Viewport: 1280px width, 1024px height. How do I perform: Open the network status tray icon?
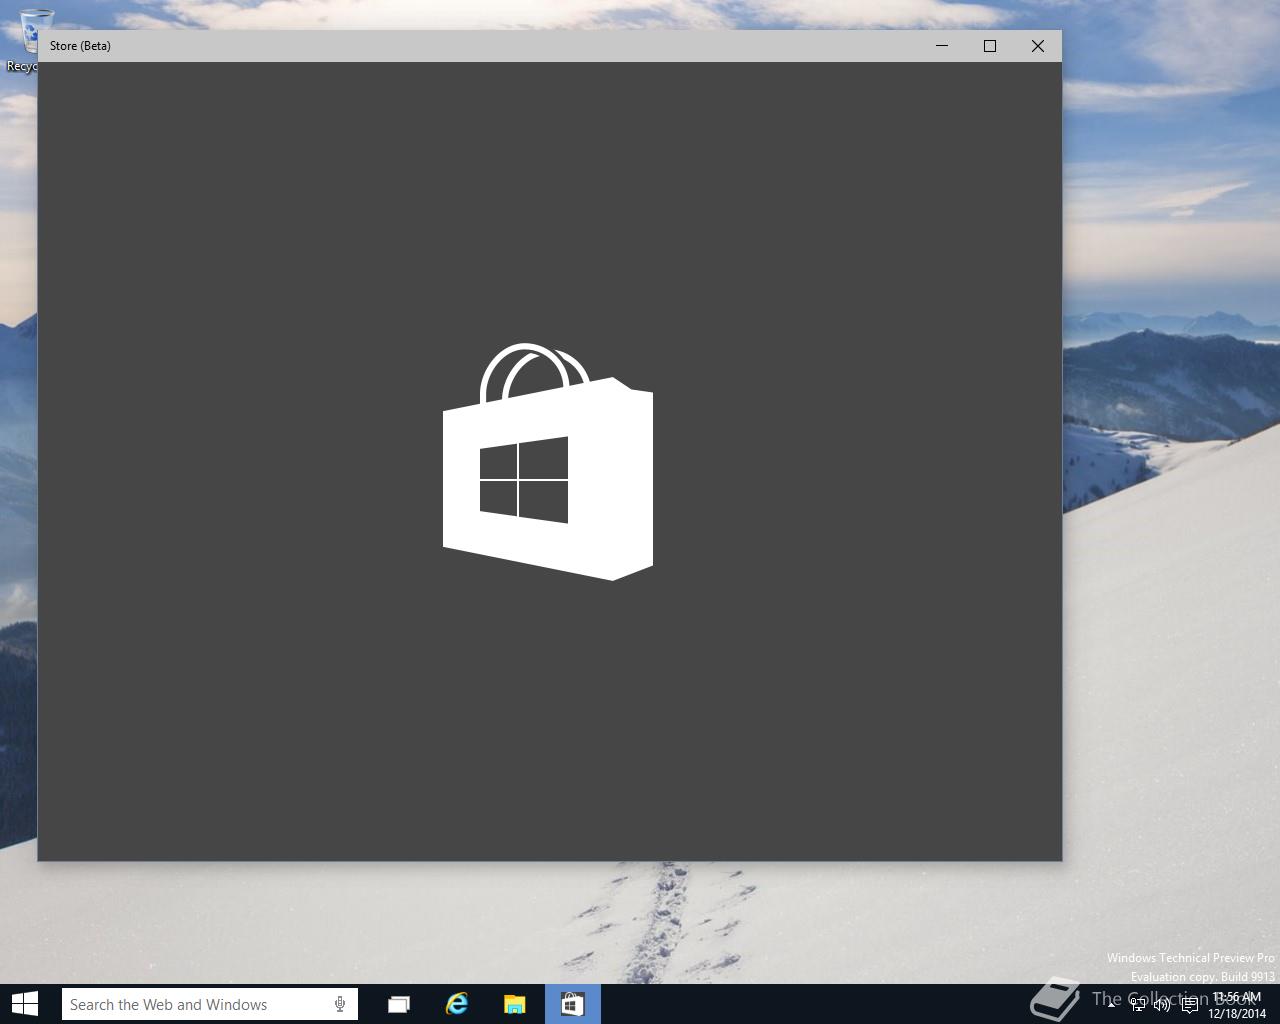point(1138,1005)
